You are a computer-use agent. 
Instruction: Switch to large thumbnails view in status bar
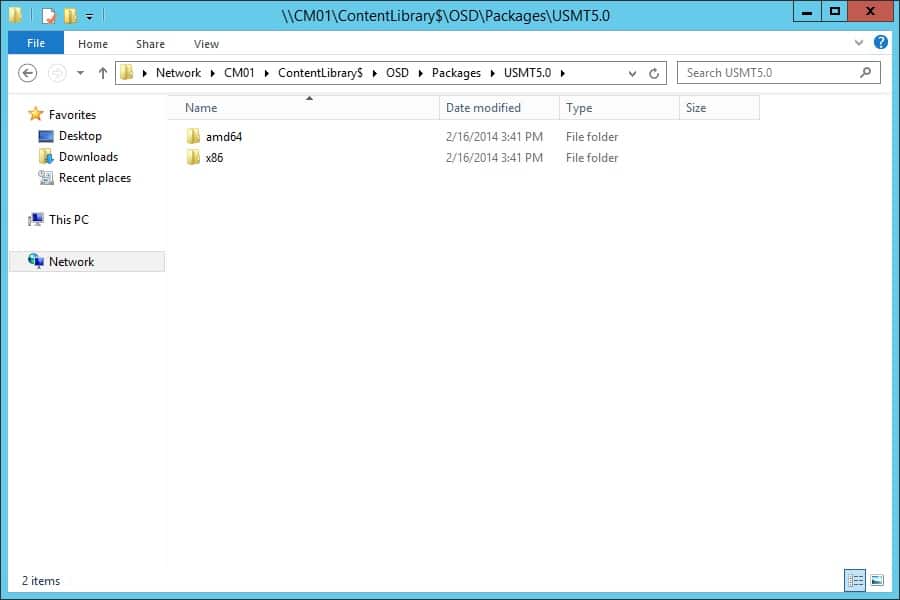[x=877, y=580]
